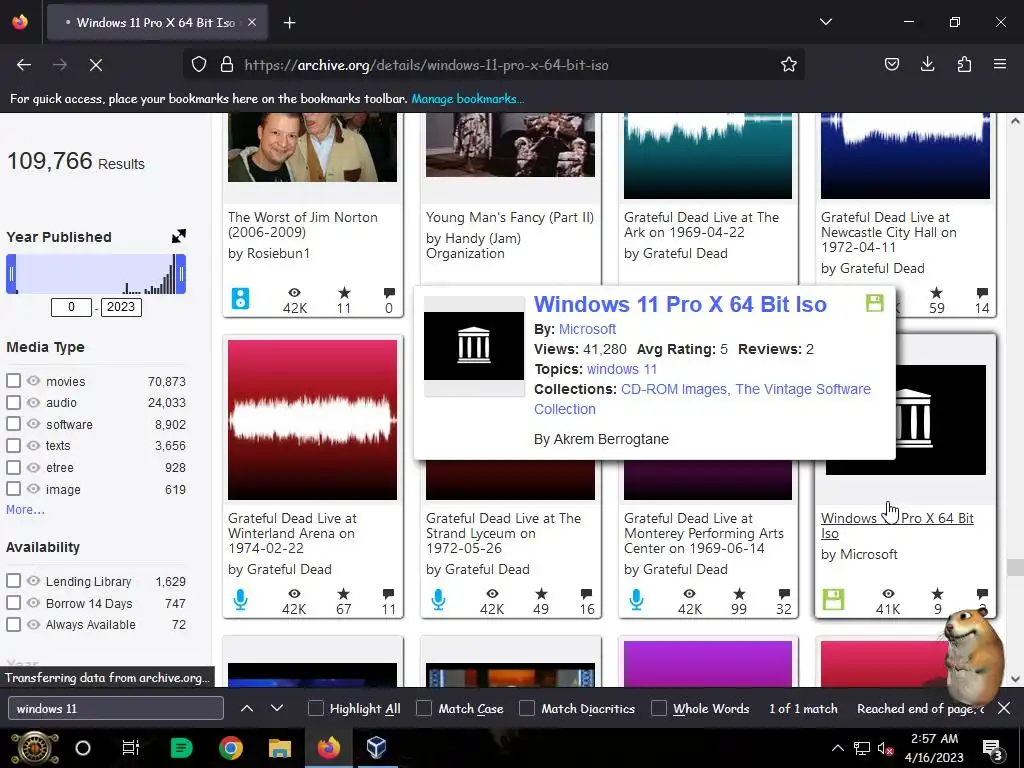
Task: Click the page vertical scrollbar thumb
Action: point(1015,568)
